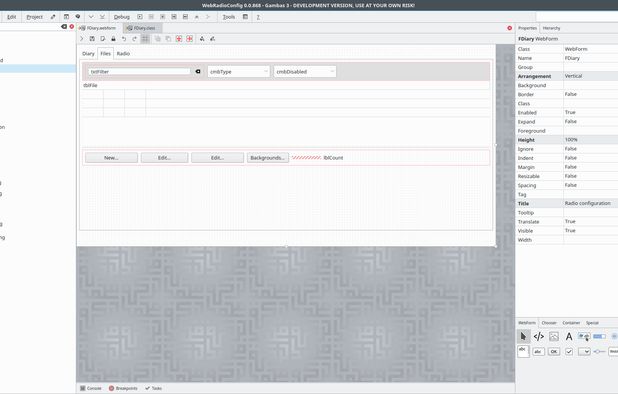Pick the hover-button control with cursor in toolbox
This screenshot has height=394, width=618.
point(584,336)
